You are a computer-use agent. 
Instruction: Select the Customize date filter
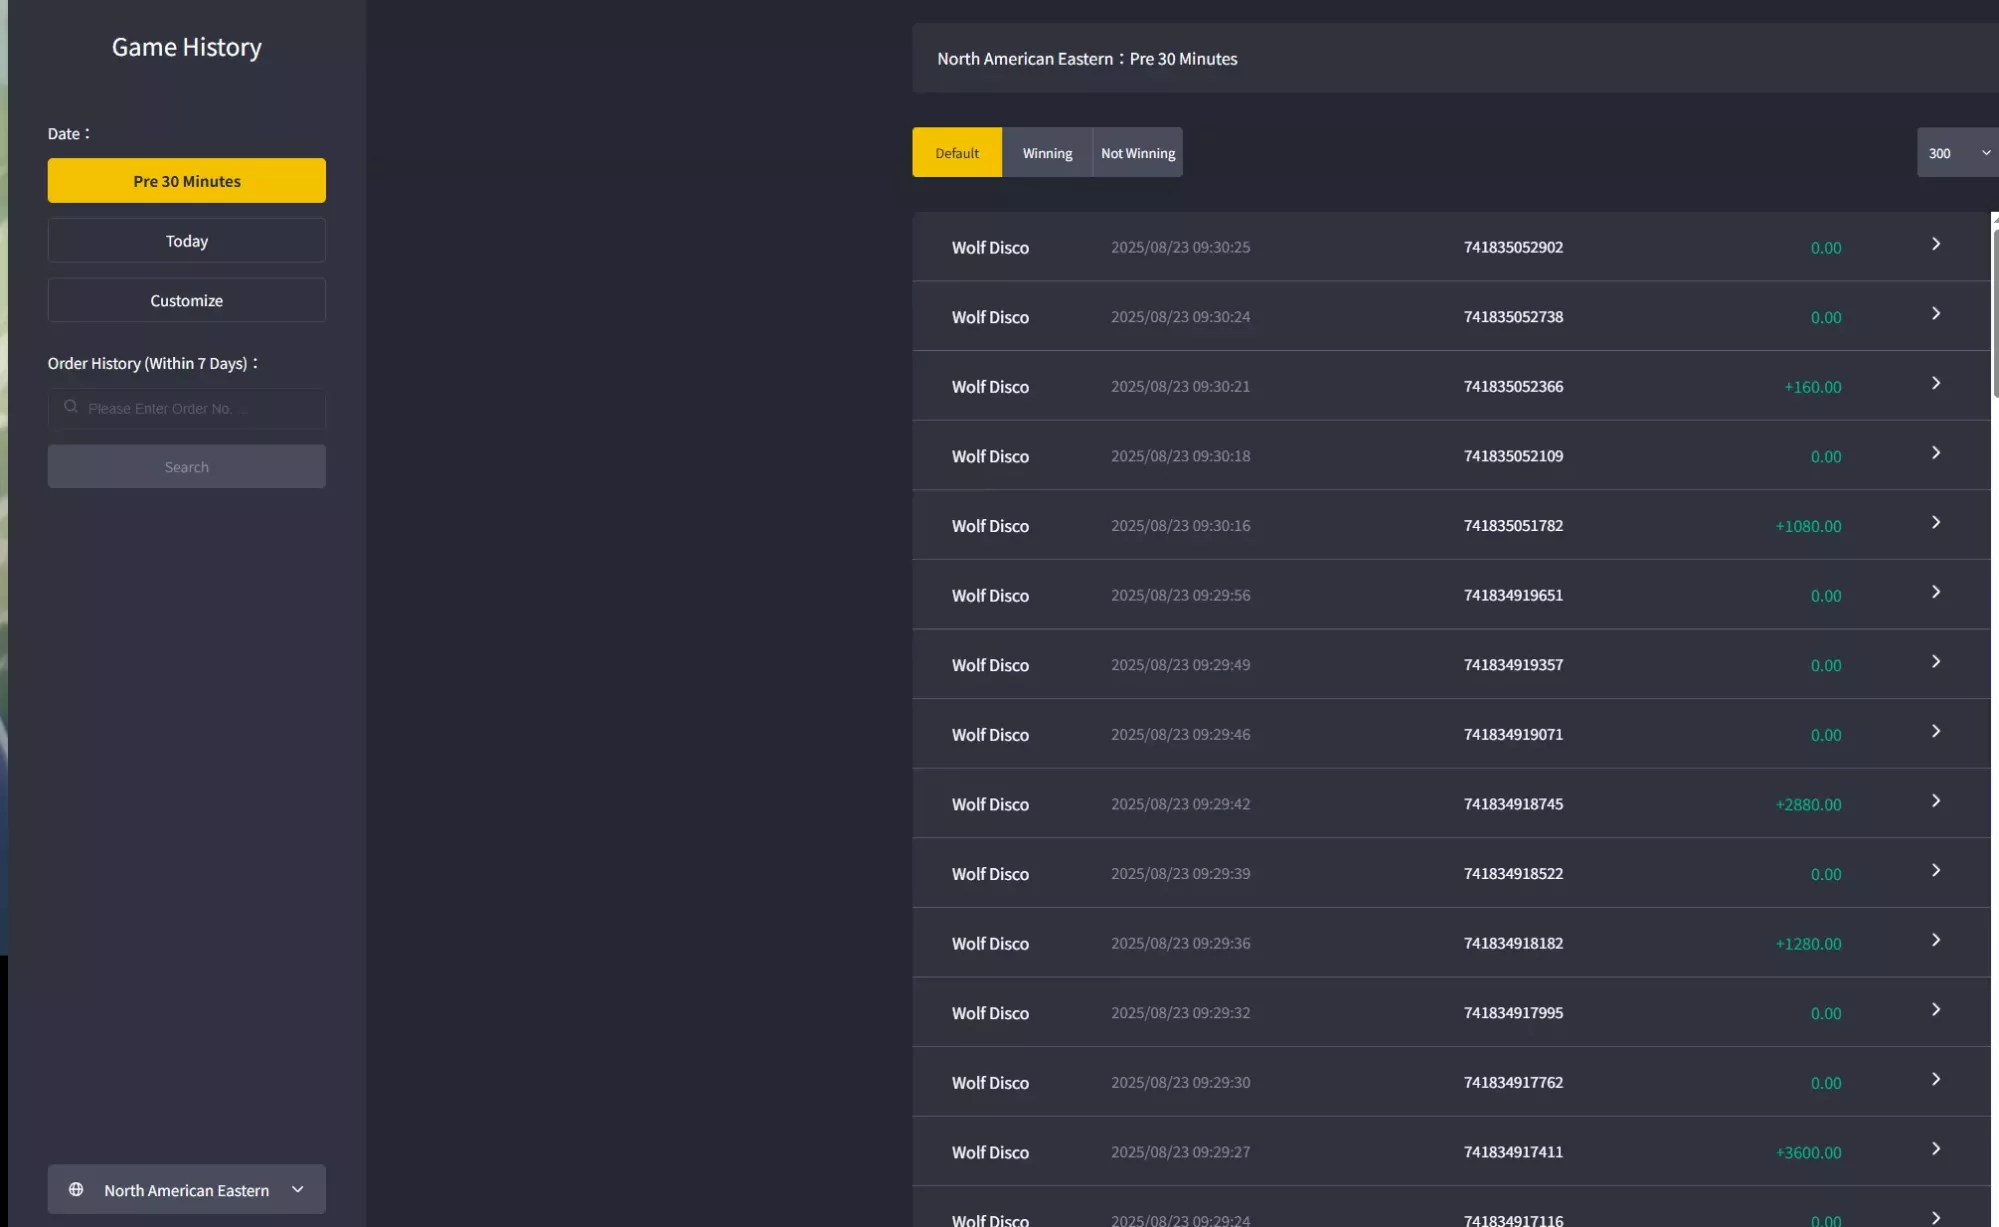point(187,300)
